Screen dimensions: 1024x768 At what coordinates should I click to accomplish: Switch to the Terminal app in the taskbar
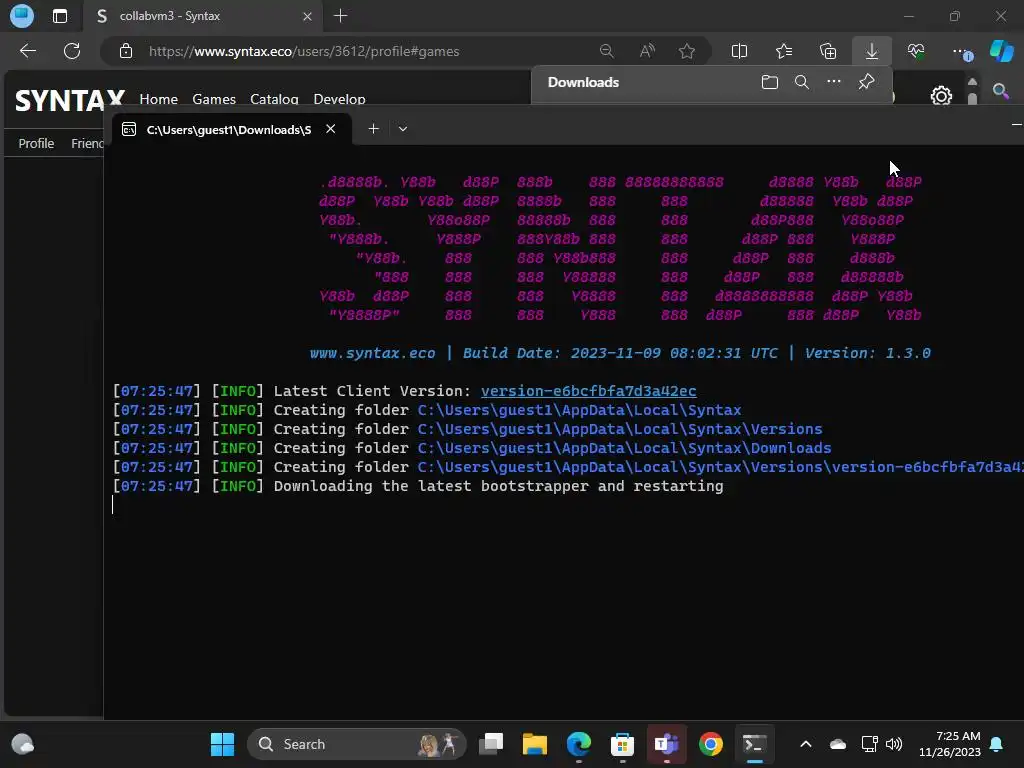[754, 744]
